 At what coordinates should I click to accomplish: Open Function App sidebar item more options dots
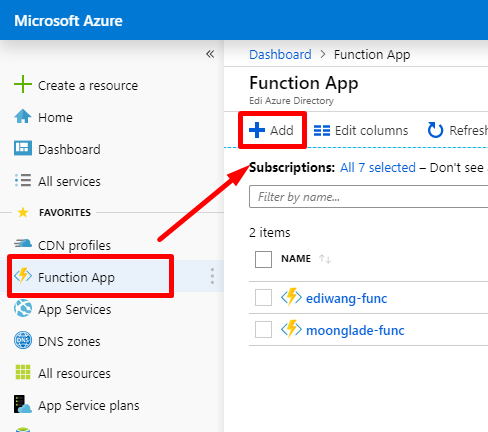click(x=212, y=276)
